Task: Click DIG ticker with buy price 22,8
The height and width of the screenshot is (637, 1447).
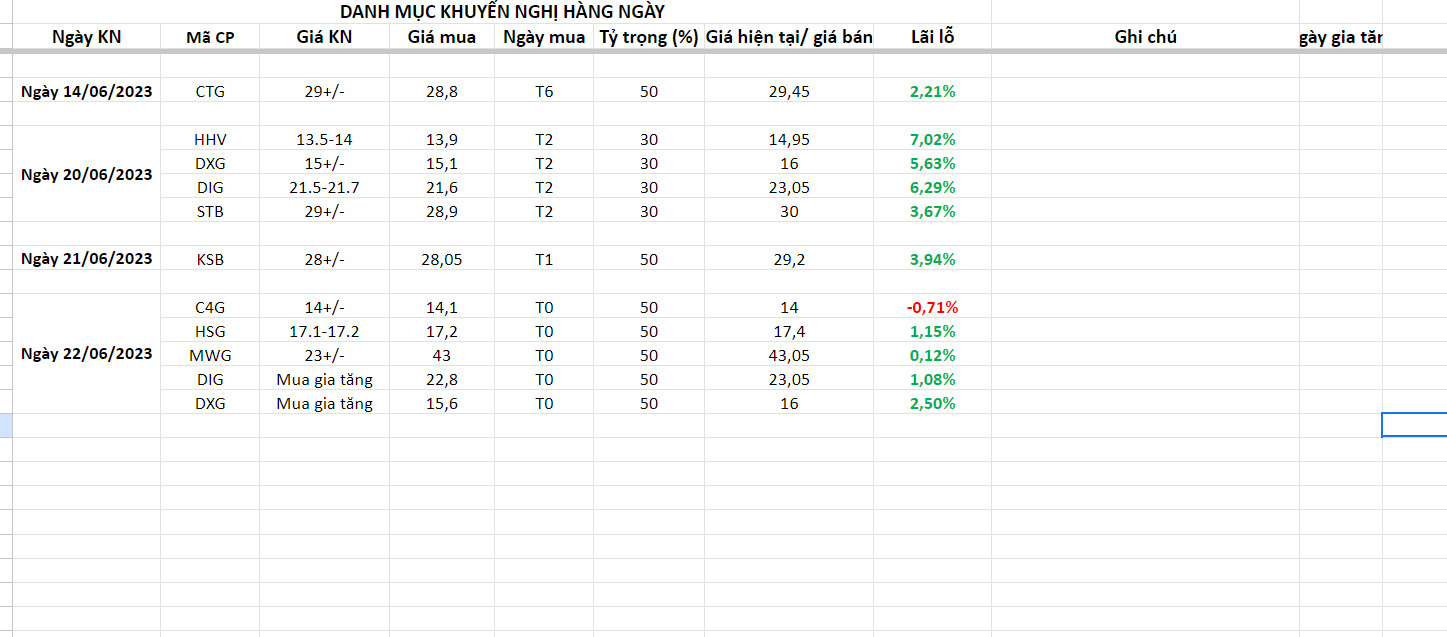Action: coord(210,379)
